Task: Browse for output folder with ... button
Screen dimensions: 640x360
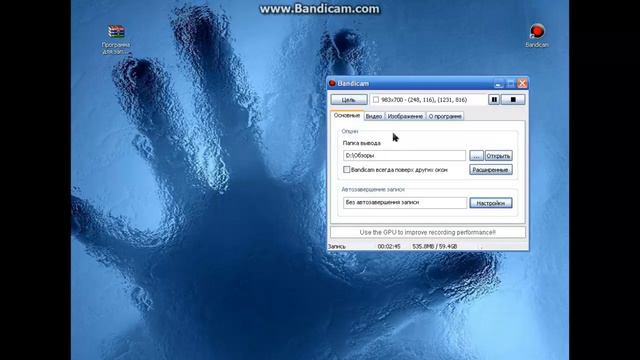Action: coord(476,156)
